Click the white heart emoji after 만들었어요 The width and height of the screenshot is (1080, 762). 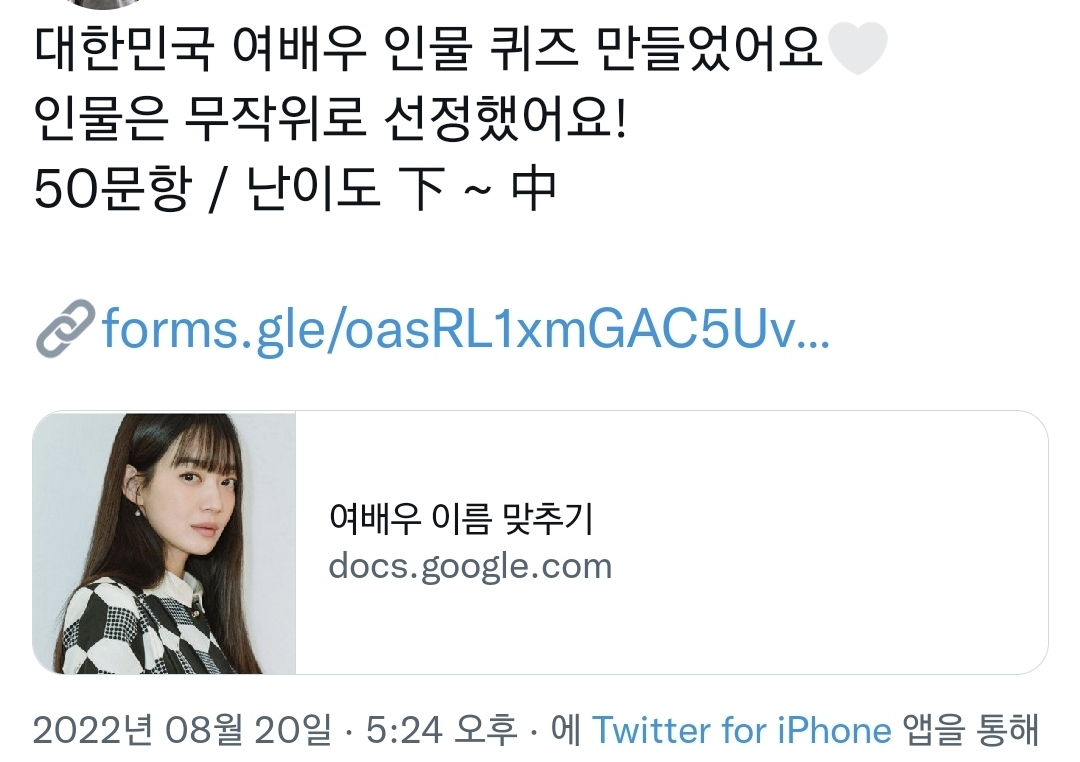click(x=856, y=47)
